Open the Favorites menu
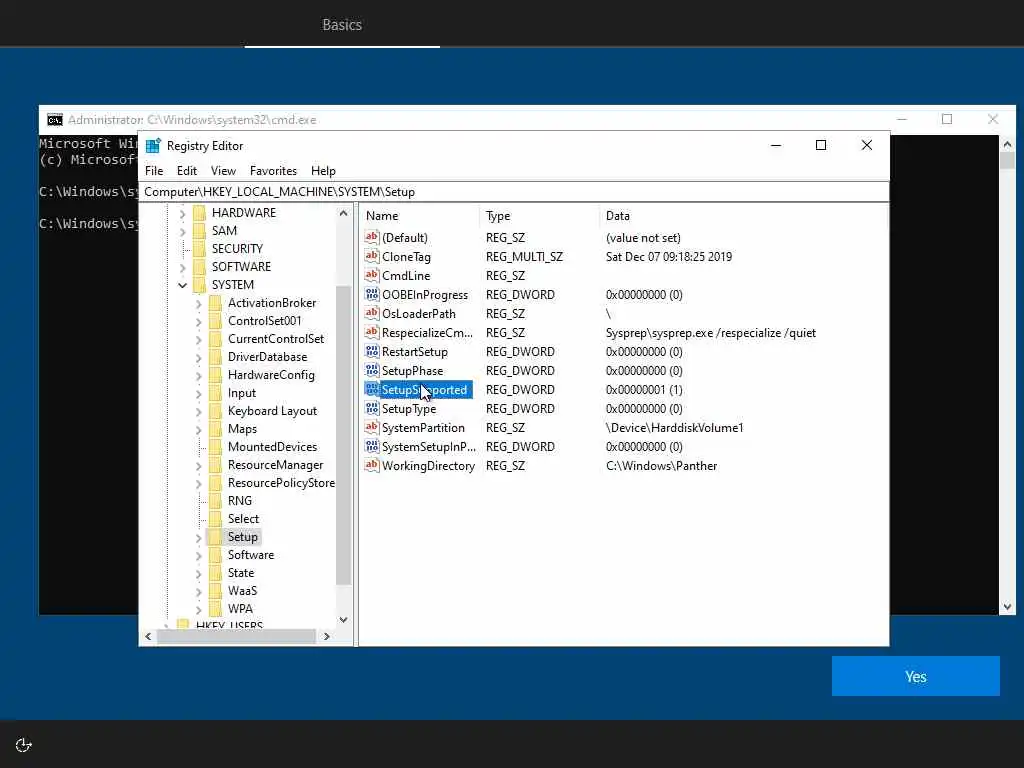The height and width of the screenshot is (768, 1024). tap(273, 170)
